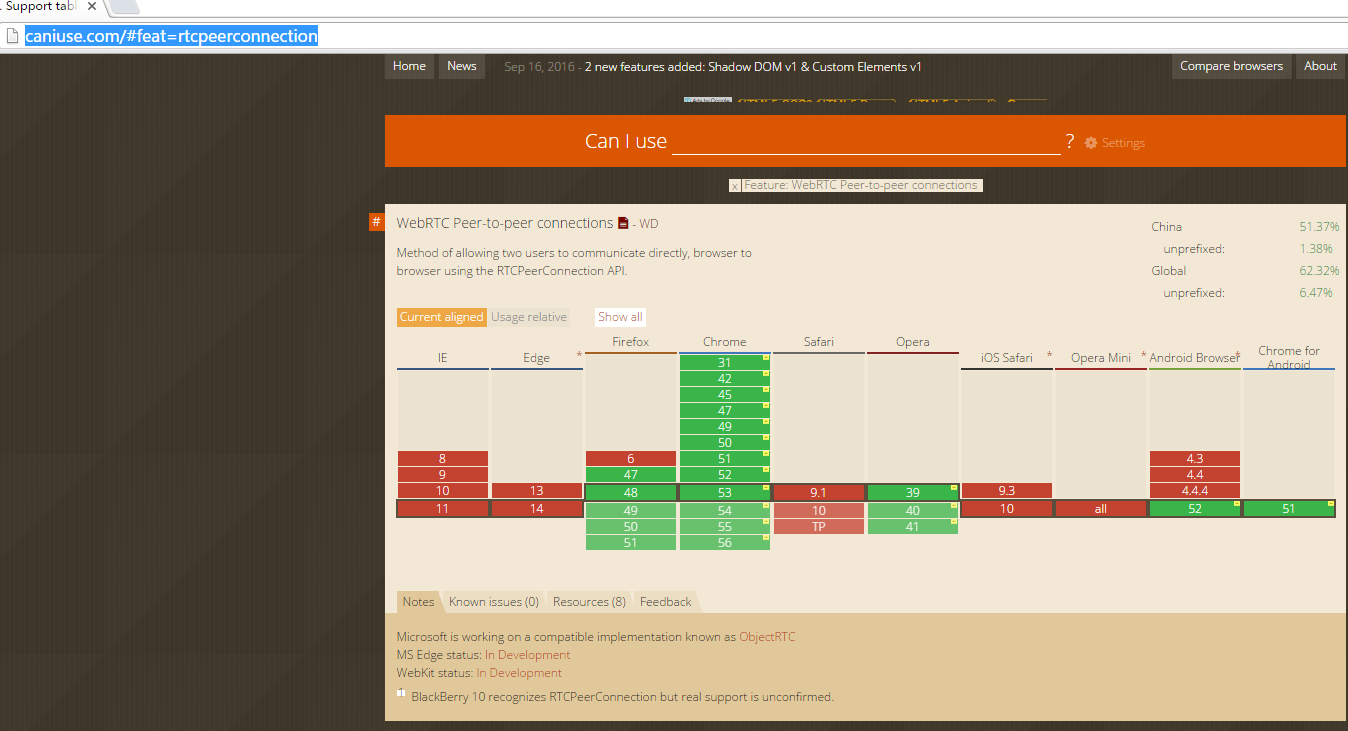1348x731 pixels.
Task: Click Opera Mini all cell
Action: point(1100,509)
